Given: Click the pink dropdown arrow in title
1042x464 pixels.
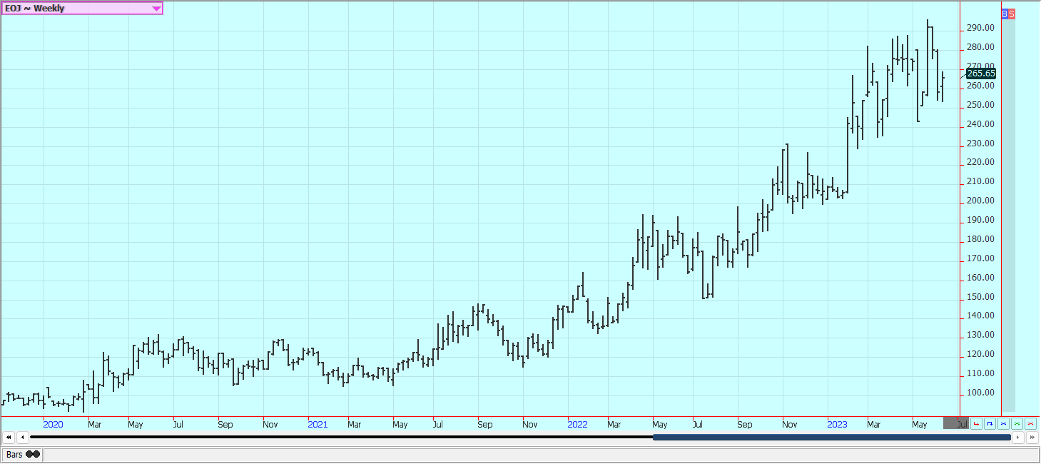Looking at the screenshot, I should [156, 8].
